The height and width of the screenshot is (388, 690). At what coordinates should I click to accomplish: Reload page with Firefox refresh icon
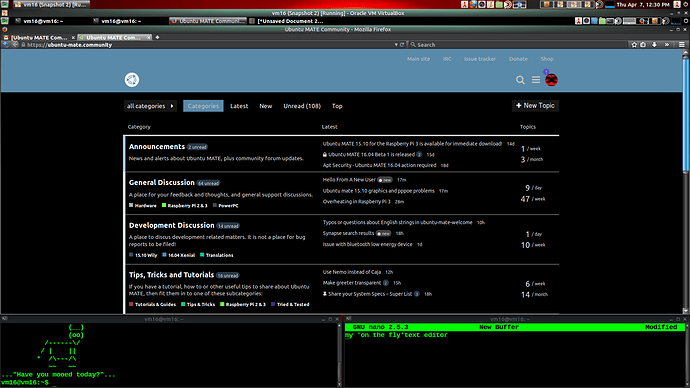402,44
